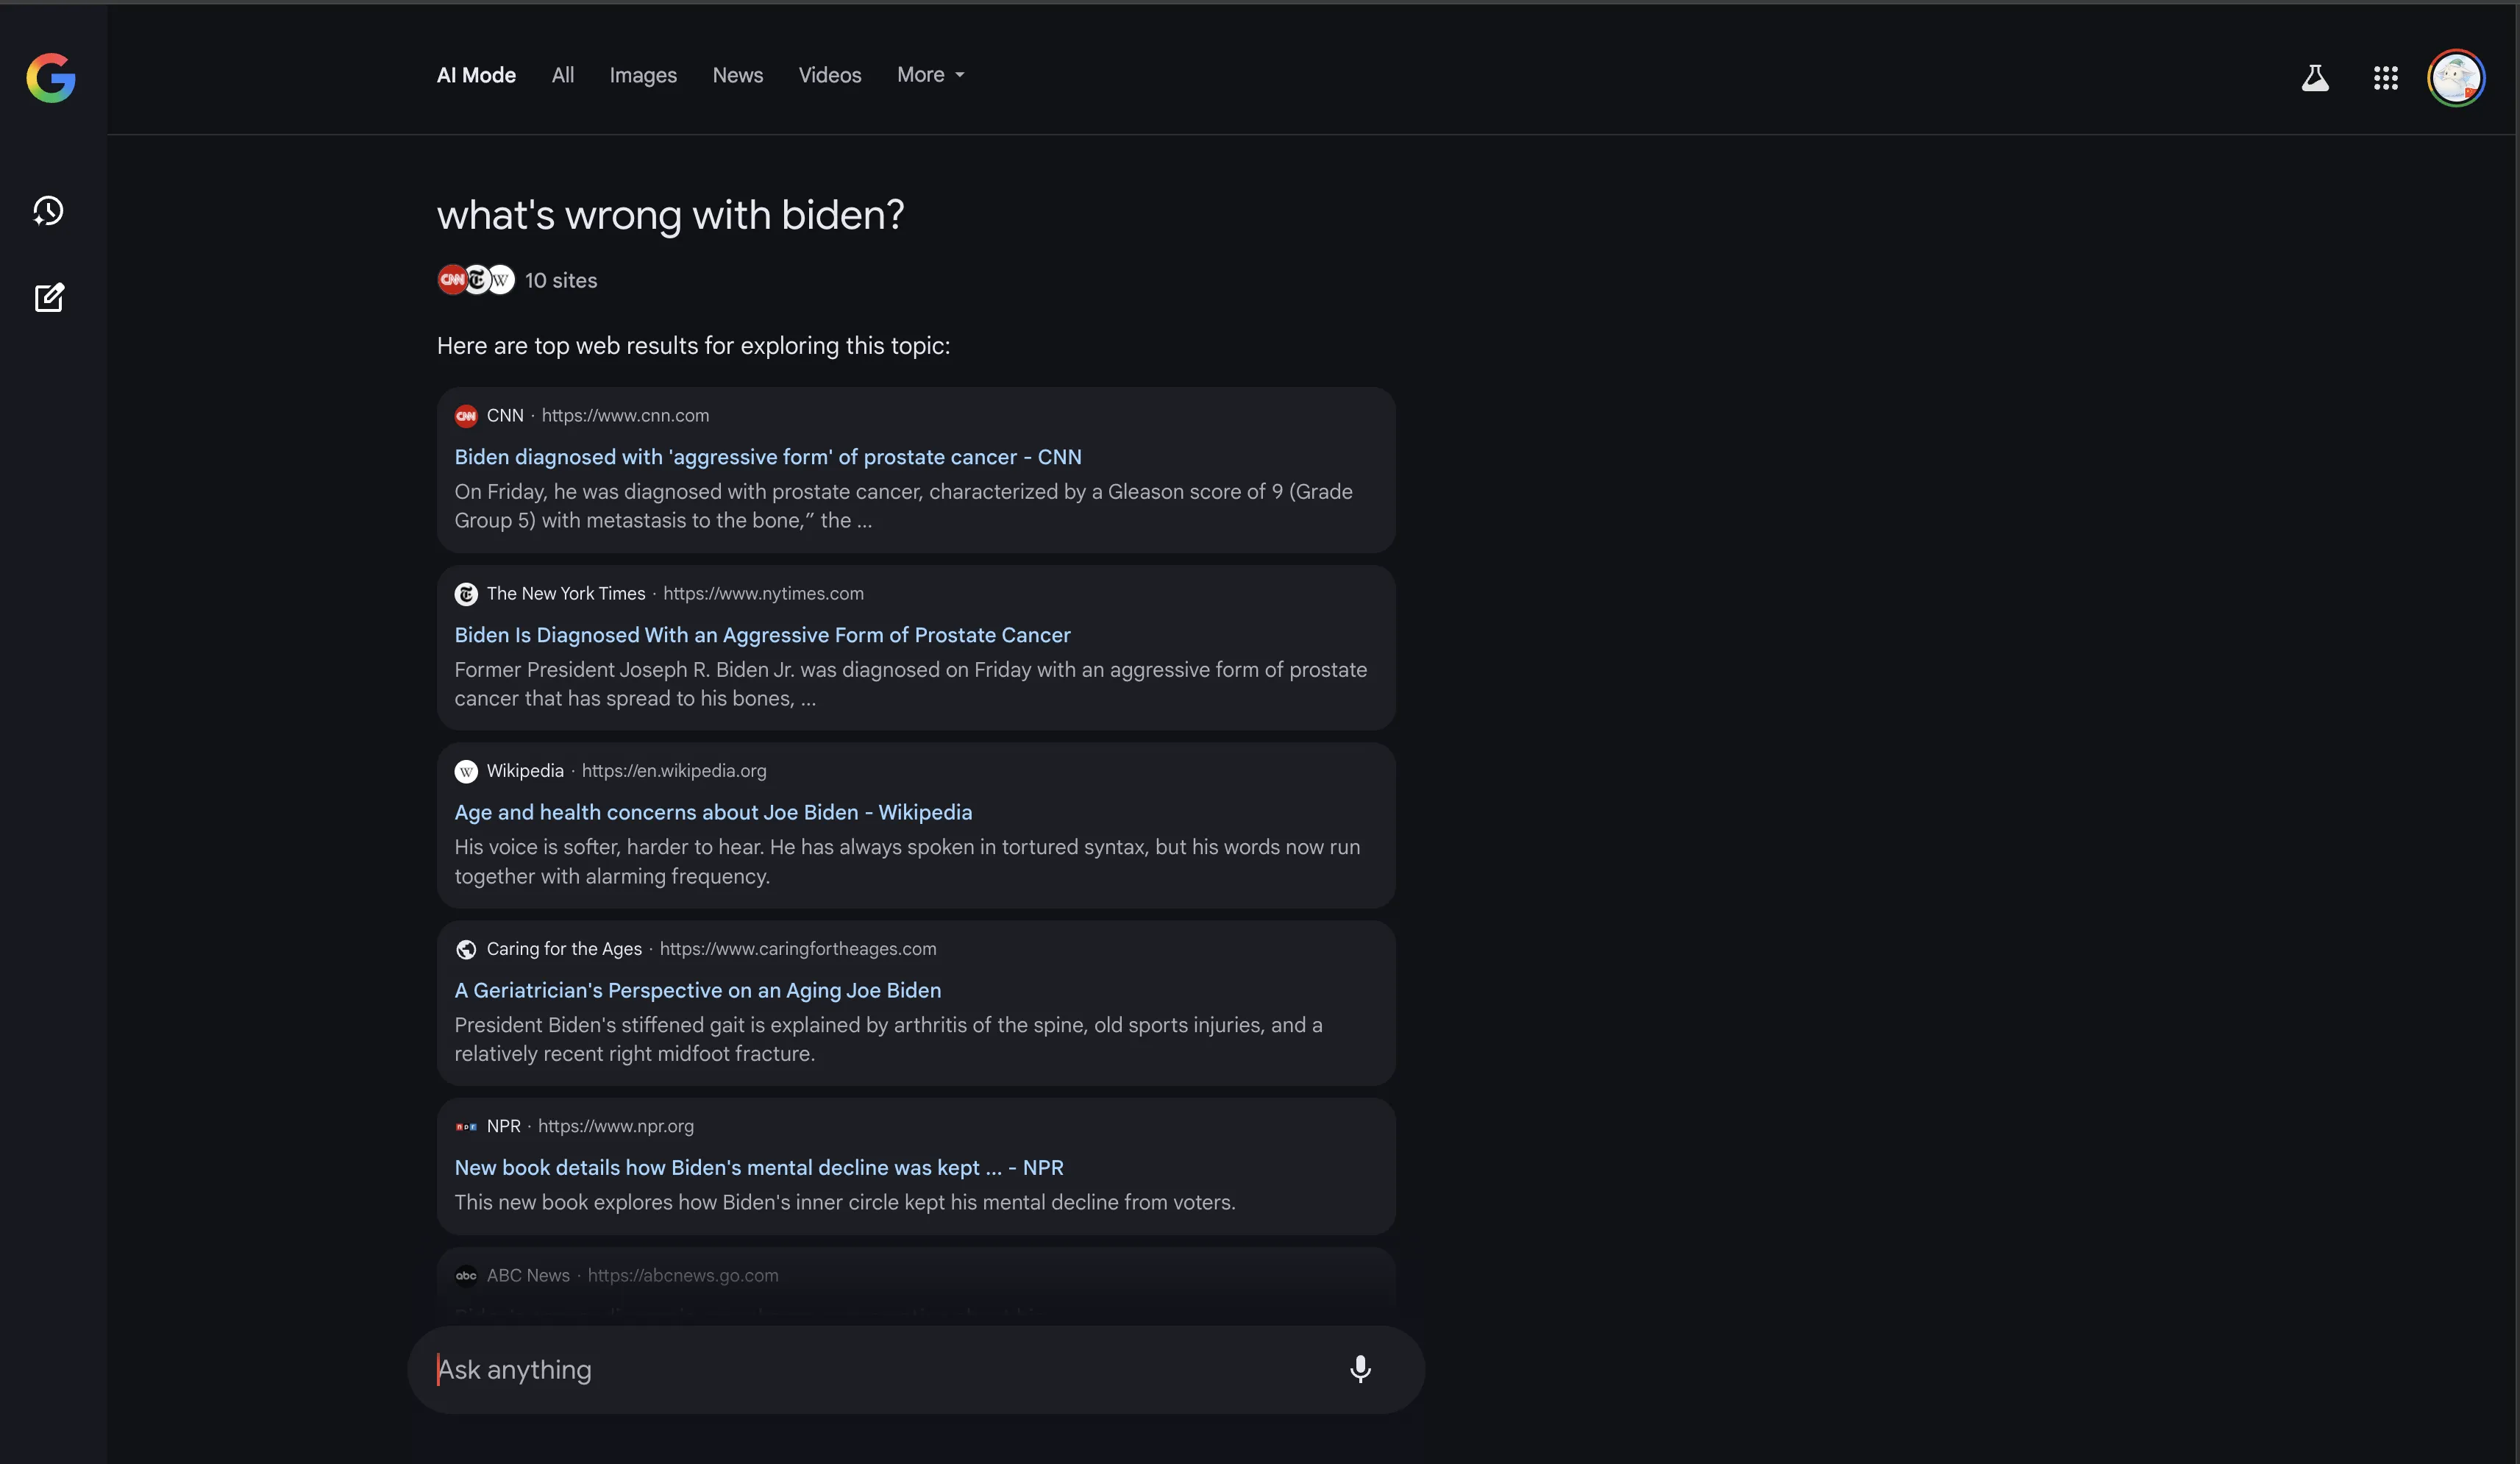Click the 'Wikipedia' source name label

pyautogui.click(x=525, y=771)
